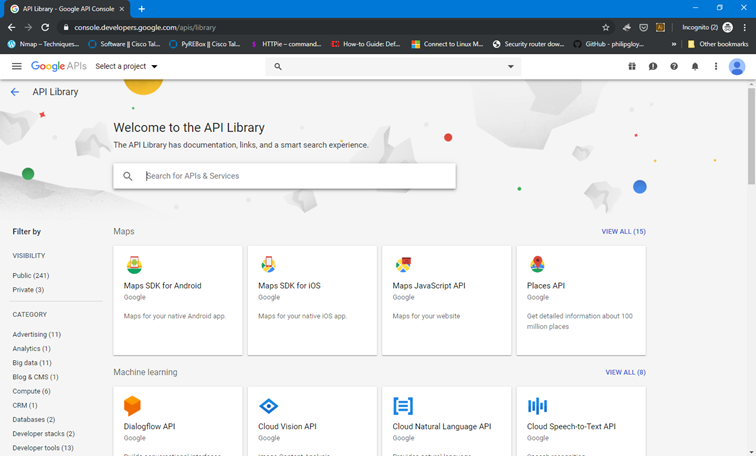
Task: Click the Cloud Vision API diamond icon
Action: click(269, 406)
